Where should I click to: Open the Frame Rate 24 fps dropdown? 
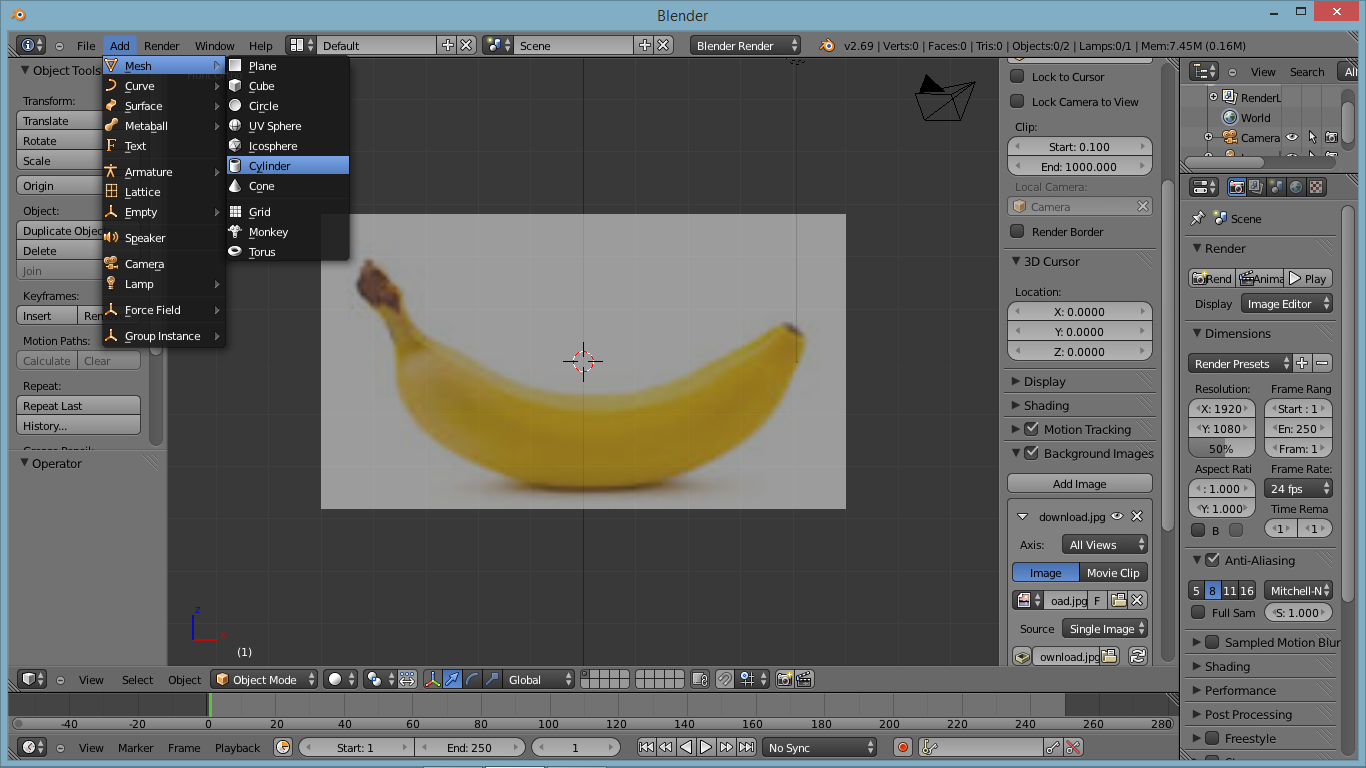point(1299,489)
